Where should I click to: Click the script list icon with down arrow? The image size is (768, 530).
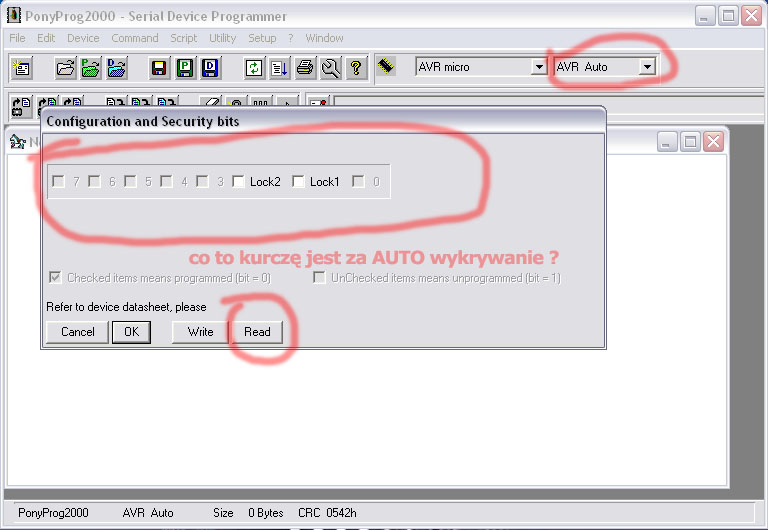click(x=279, y=68)
